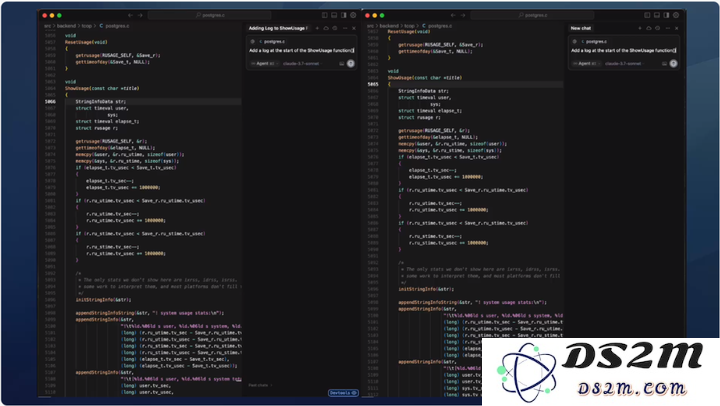Click the prompt text in the Adding Log chat input
The image size is (720, 406).
pos(302,51)
